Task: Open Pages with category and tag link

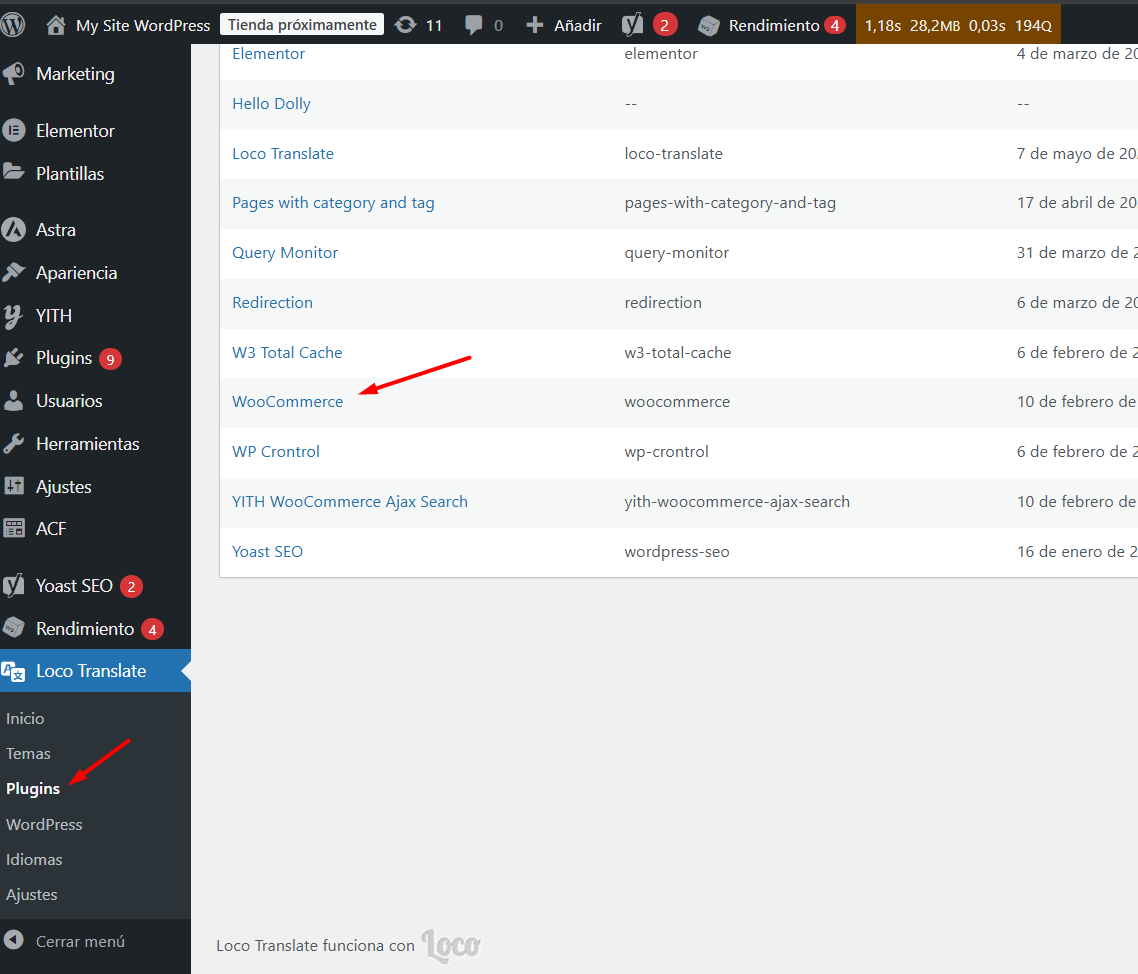Action: point(333,203)
